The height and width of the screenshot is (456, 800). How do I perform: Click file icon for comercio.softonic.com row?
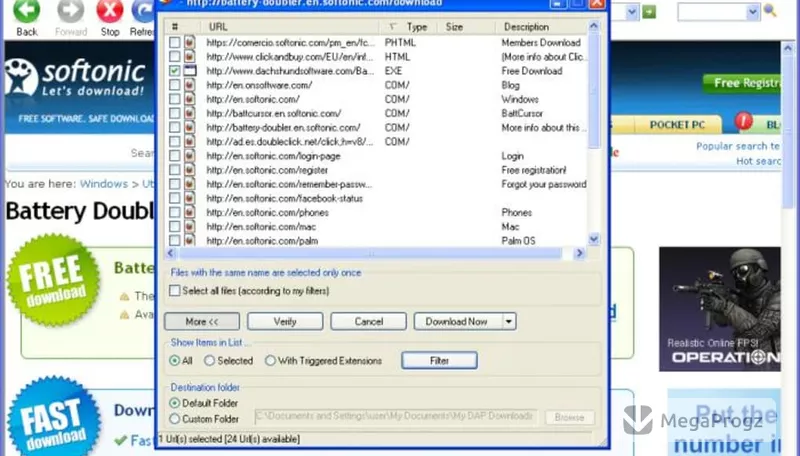pos(189,42)
